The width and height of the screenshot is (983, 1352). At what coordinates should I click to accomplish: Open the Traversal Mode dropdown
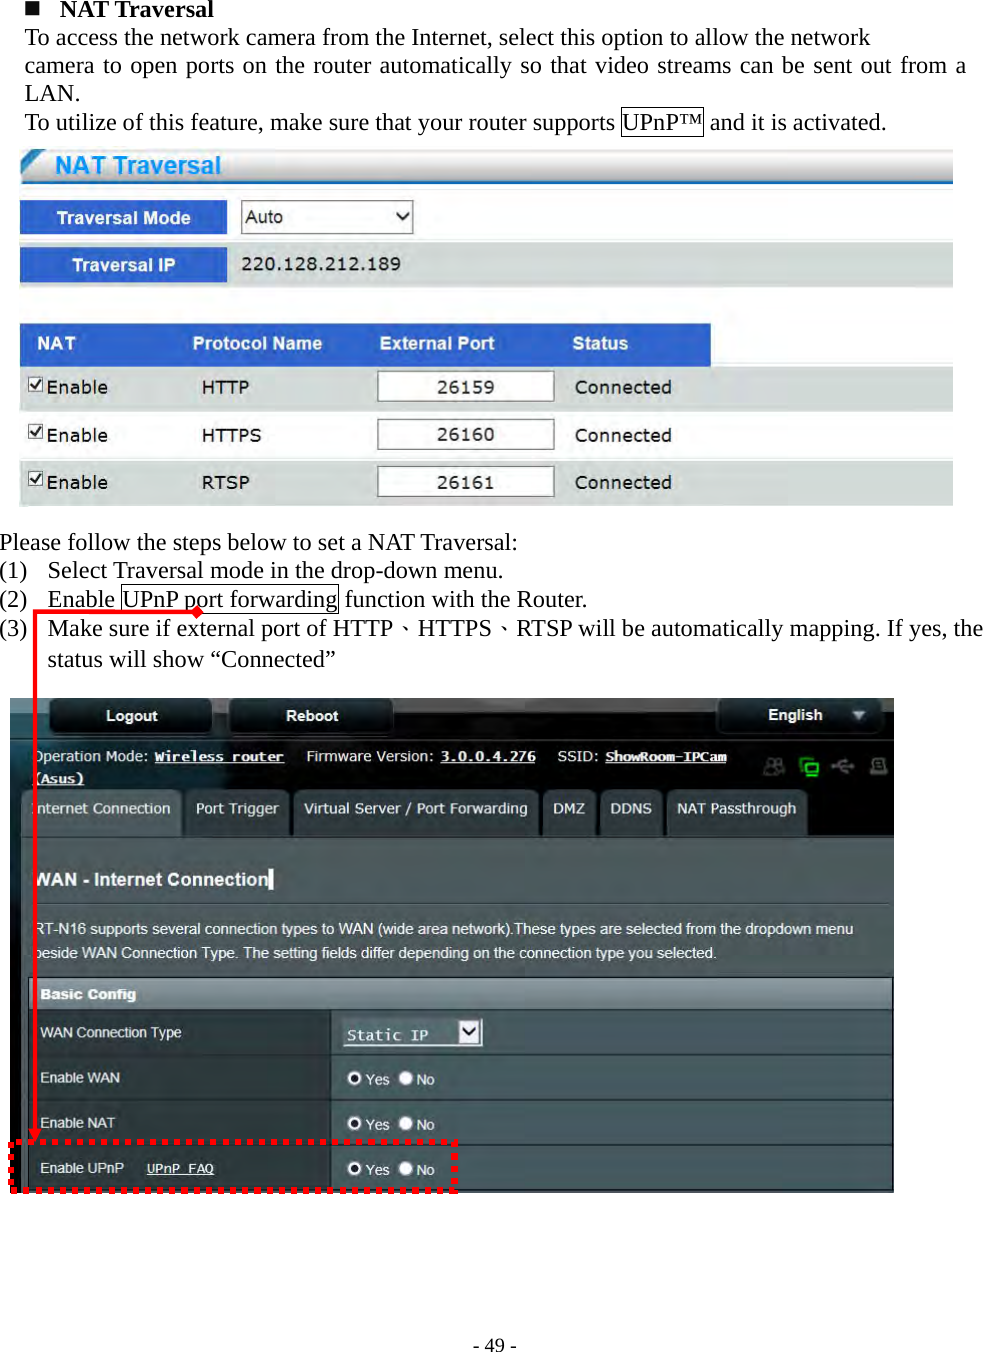pos(326,216)
